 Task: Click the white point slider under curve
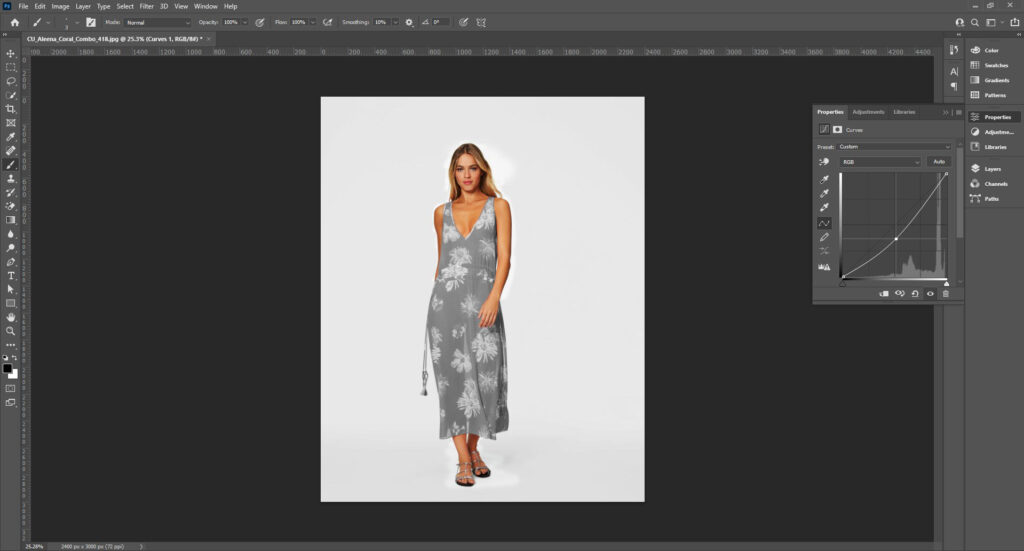point(946,283)
